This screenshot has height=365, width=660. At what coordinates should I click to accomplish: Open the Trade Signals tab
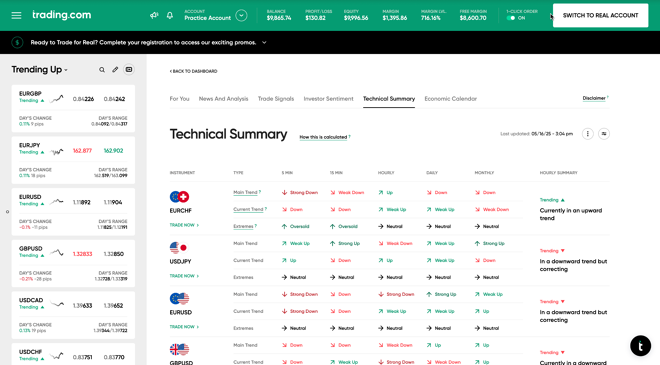pyautogui.click(x=276, y=99)
